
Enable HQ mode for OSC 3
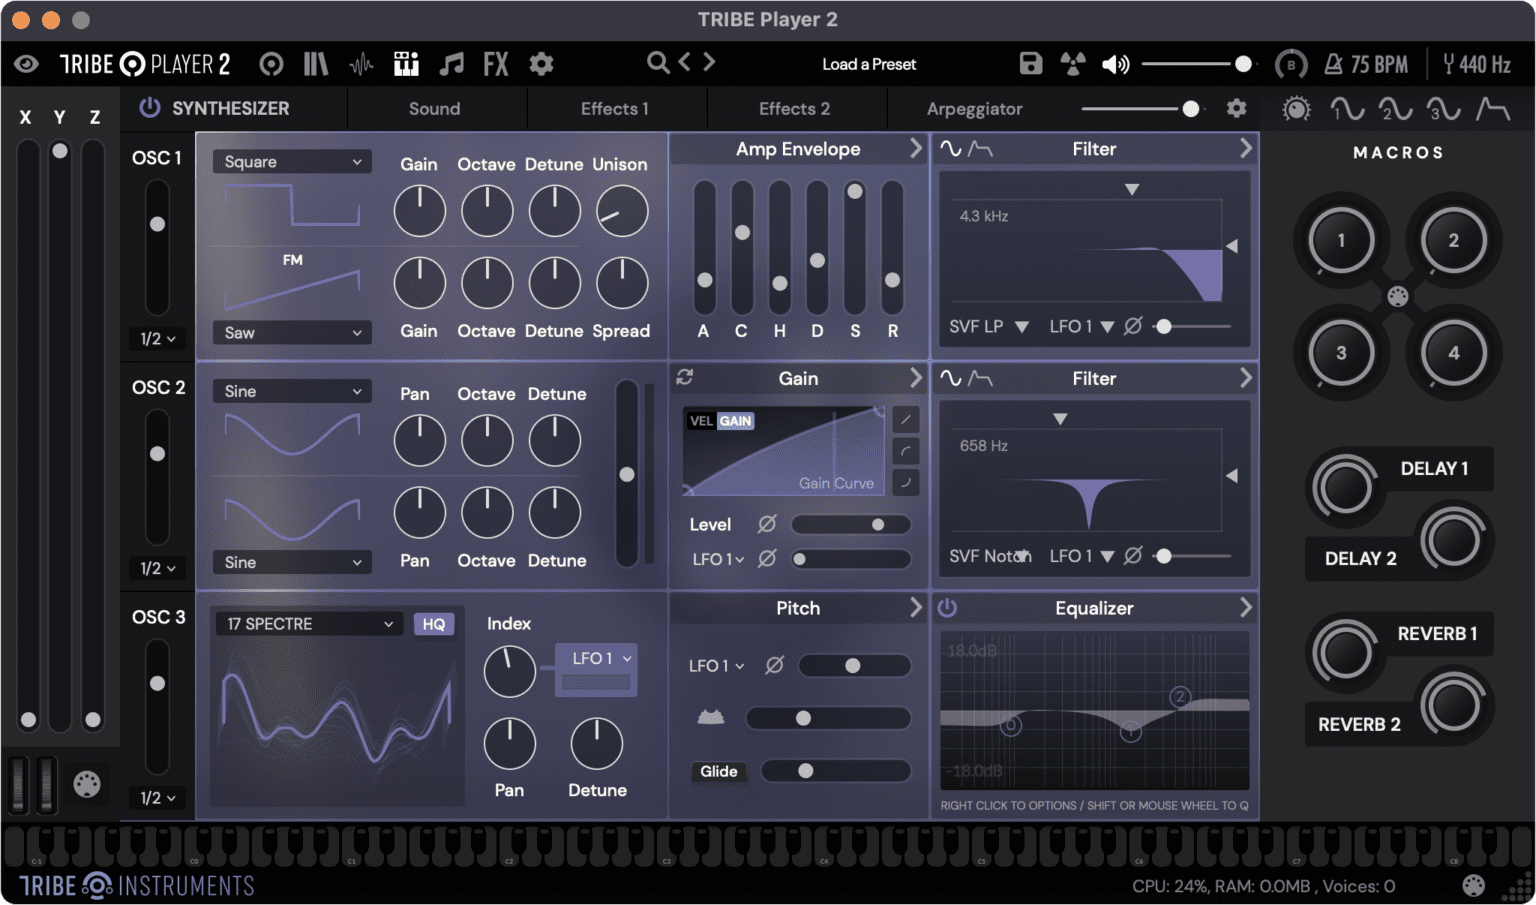(434, 623)
